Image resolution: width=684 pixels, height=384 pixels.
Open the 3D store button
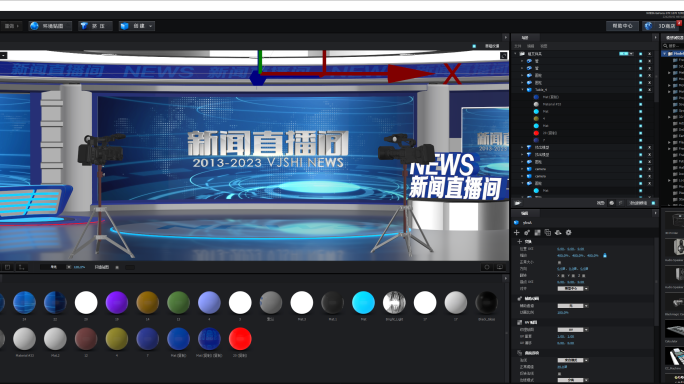click(x=661, y=26)
